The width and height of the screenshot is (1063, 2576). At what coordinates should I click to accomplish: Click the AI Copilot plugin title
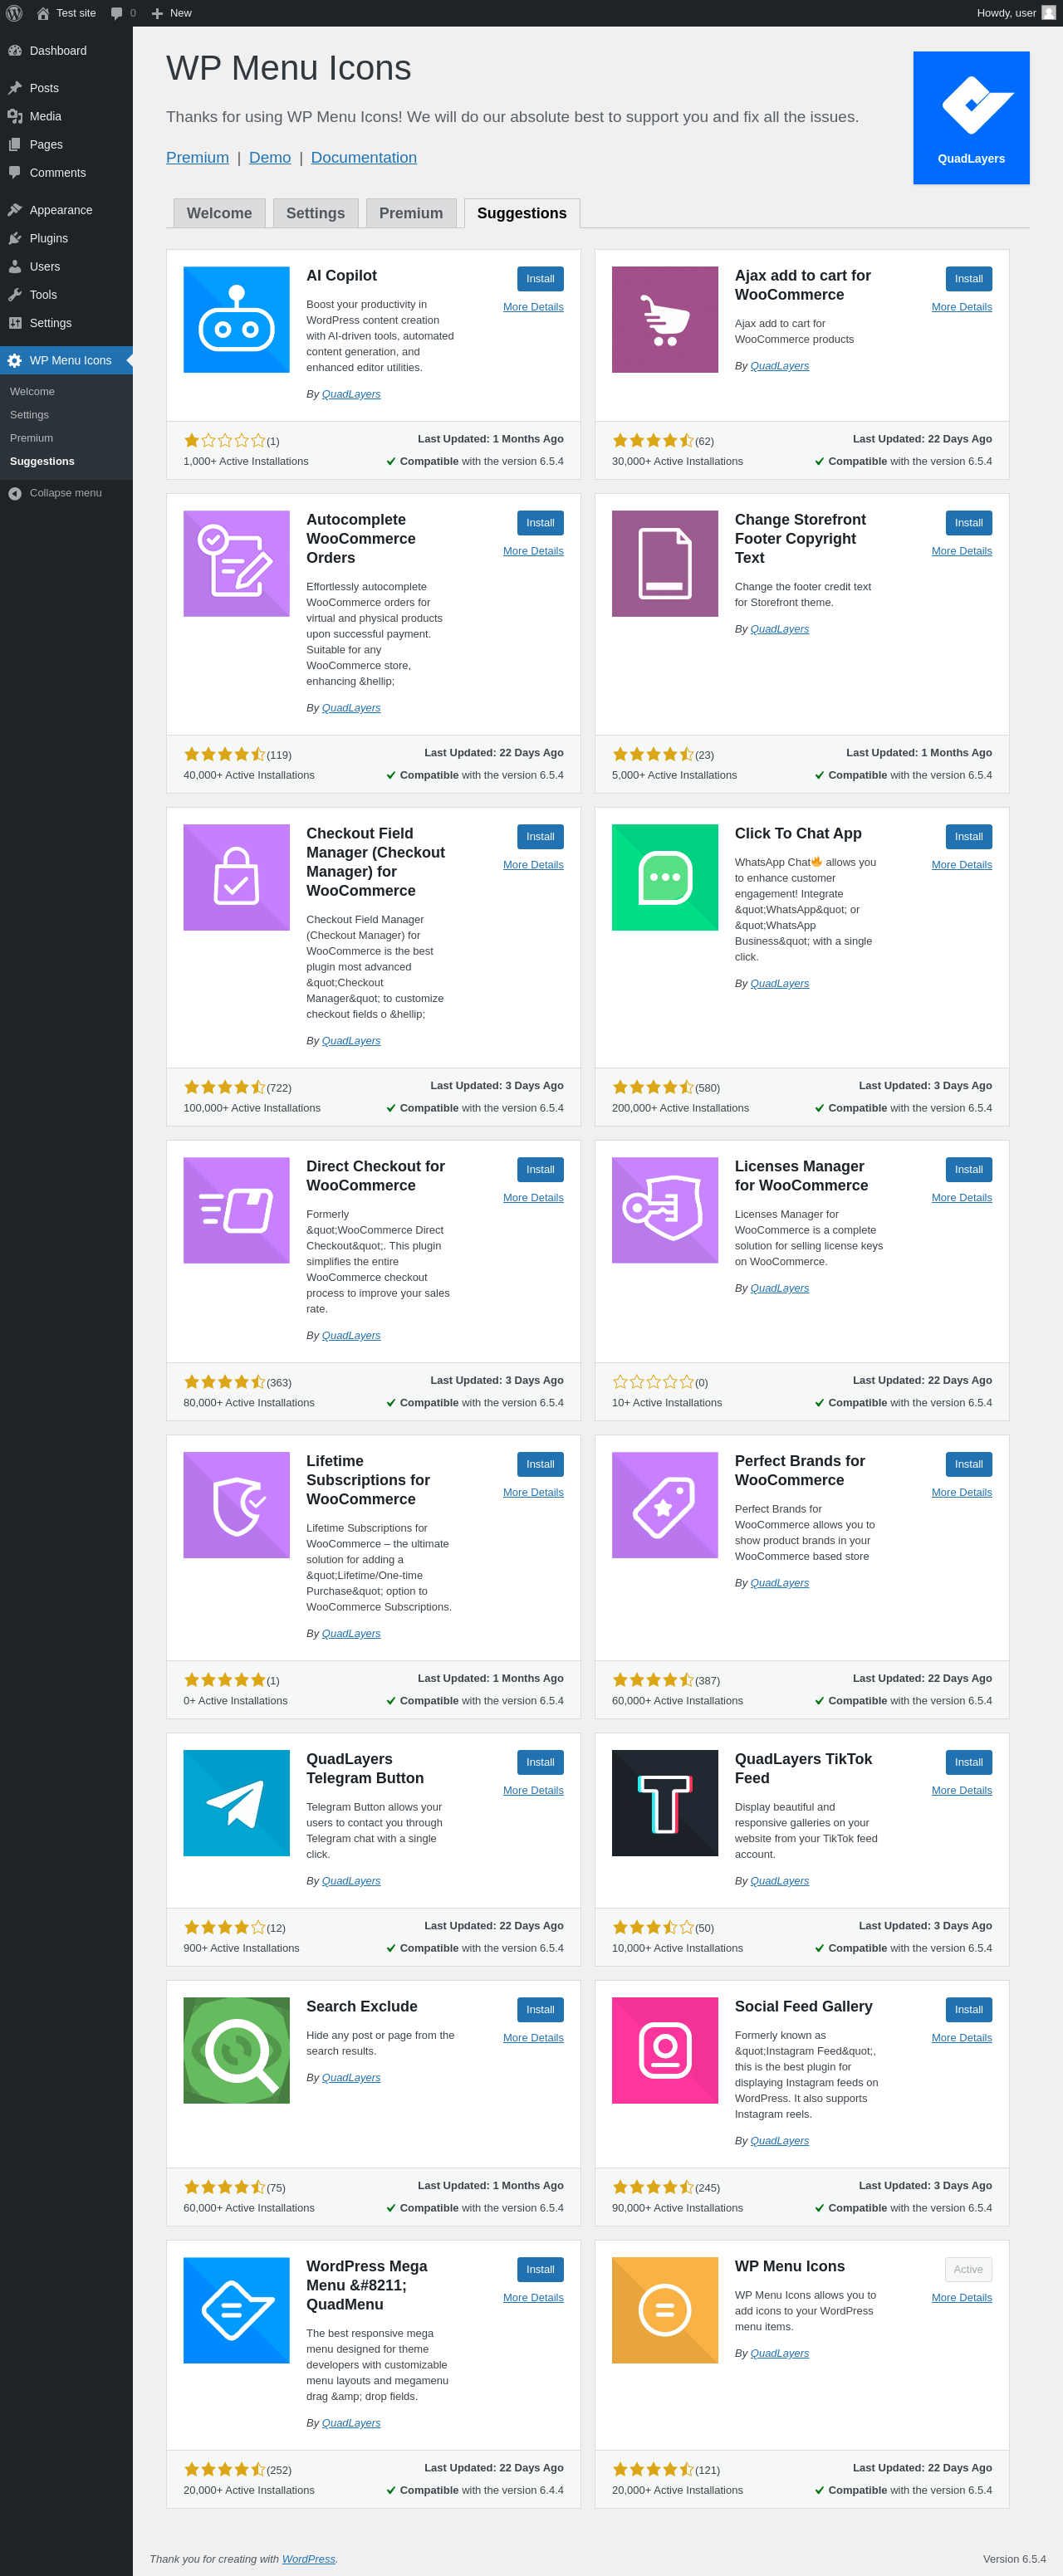pyautogui.click(x=341, y=276)
